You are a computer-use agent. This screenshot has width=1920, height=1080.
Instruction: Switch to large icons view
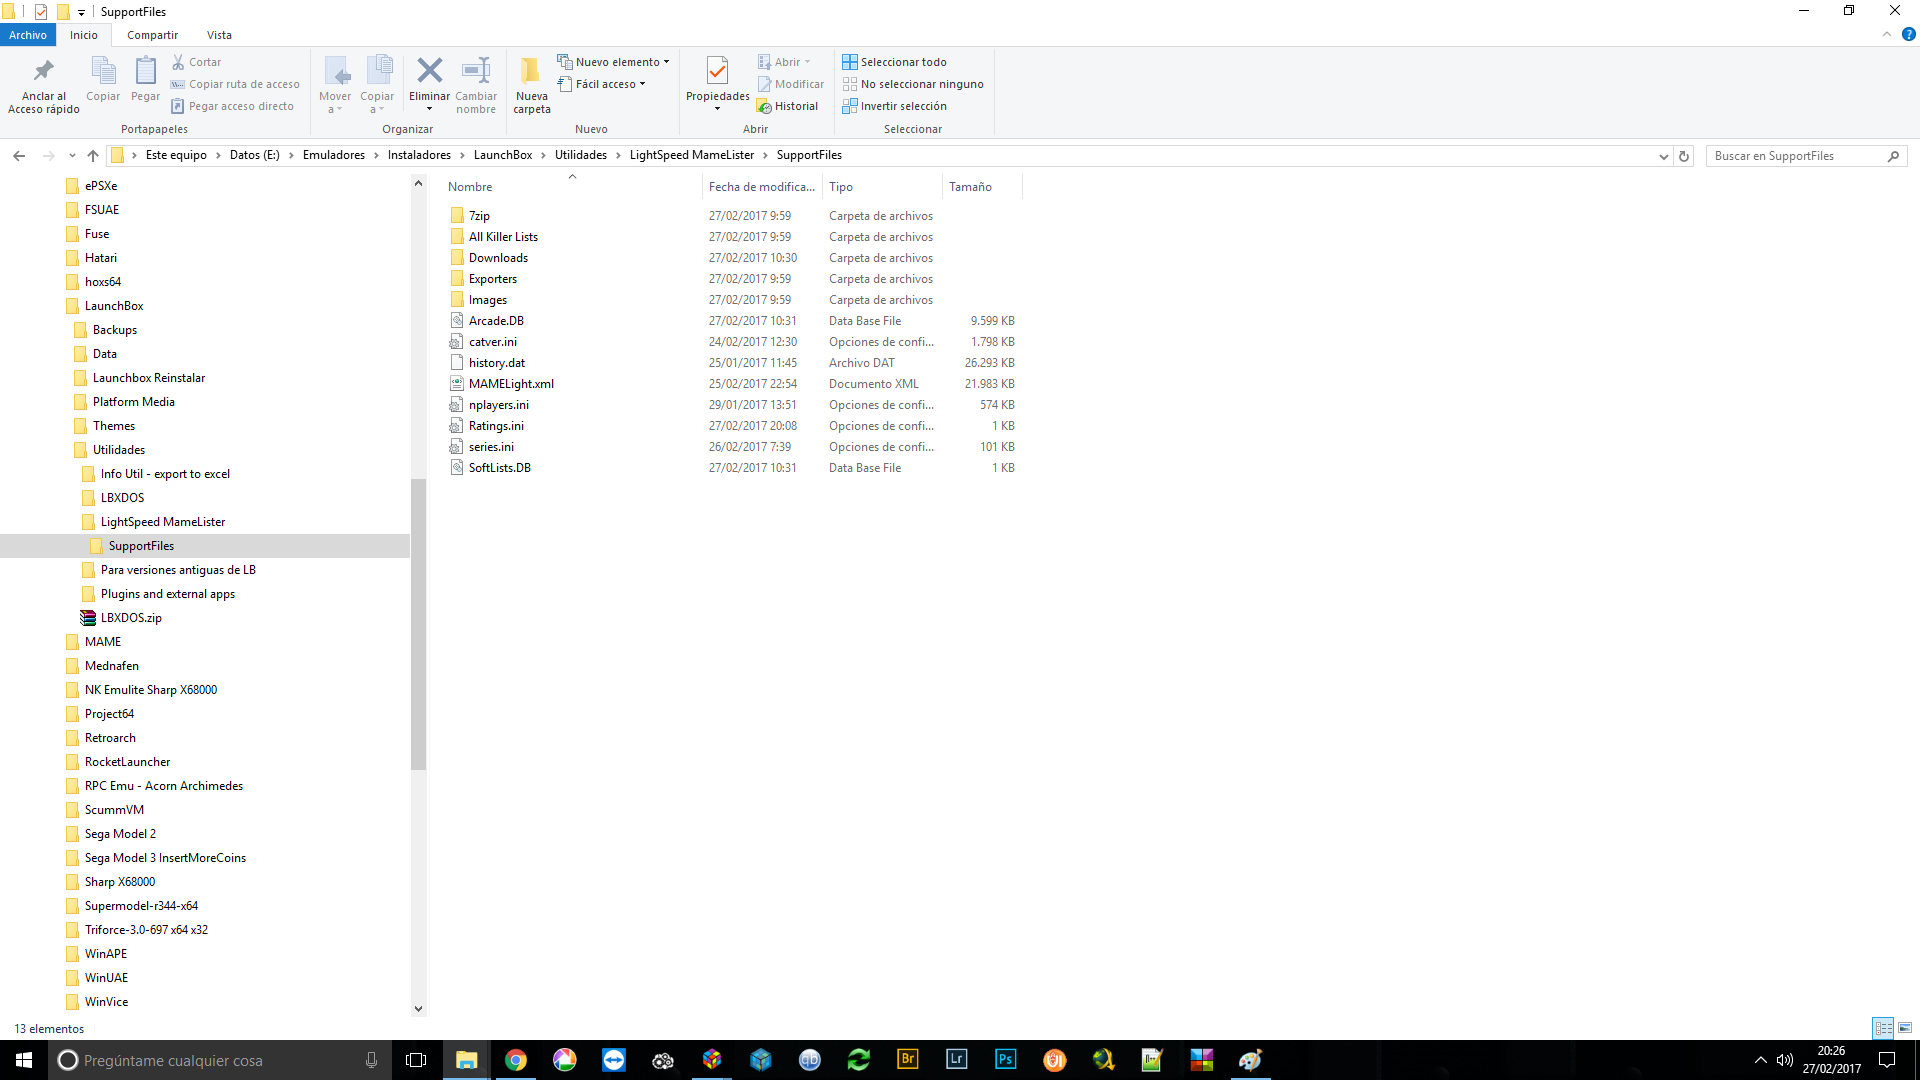pos(1905,1028)
